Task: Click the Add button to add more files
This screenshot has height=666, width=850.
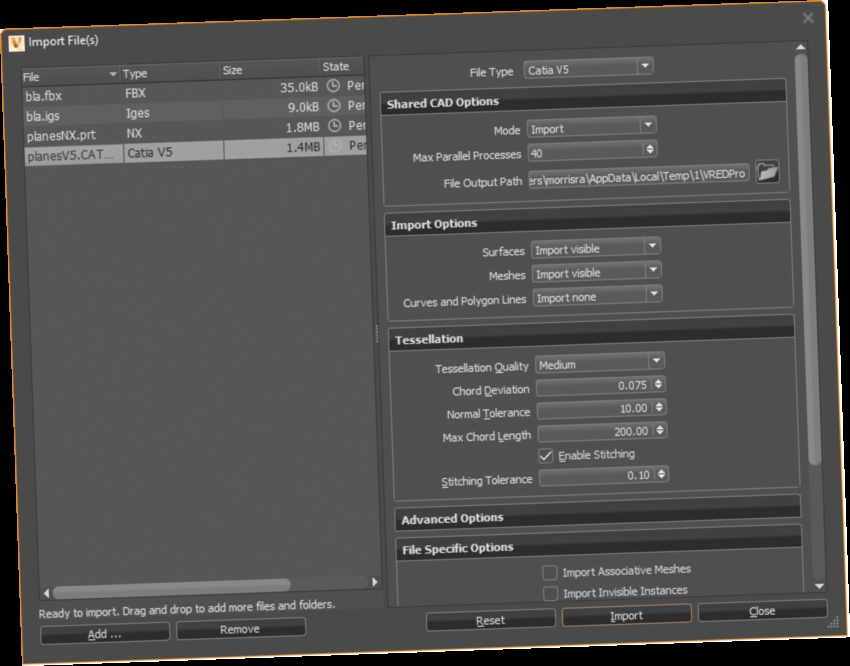Action: [103, 633]
